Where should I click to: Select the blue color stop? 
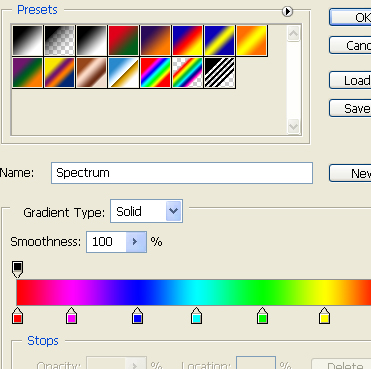tap(138, 316)
